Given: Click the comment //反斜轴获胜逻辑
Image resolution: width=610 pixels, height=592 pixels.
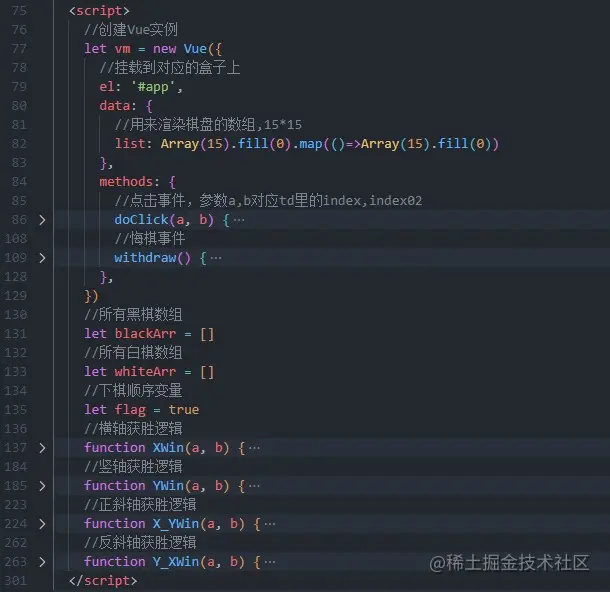Looking at the screenshot, I should click(140, 543).
